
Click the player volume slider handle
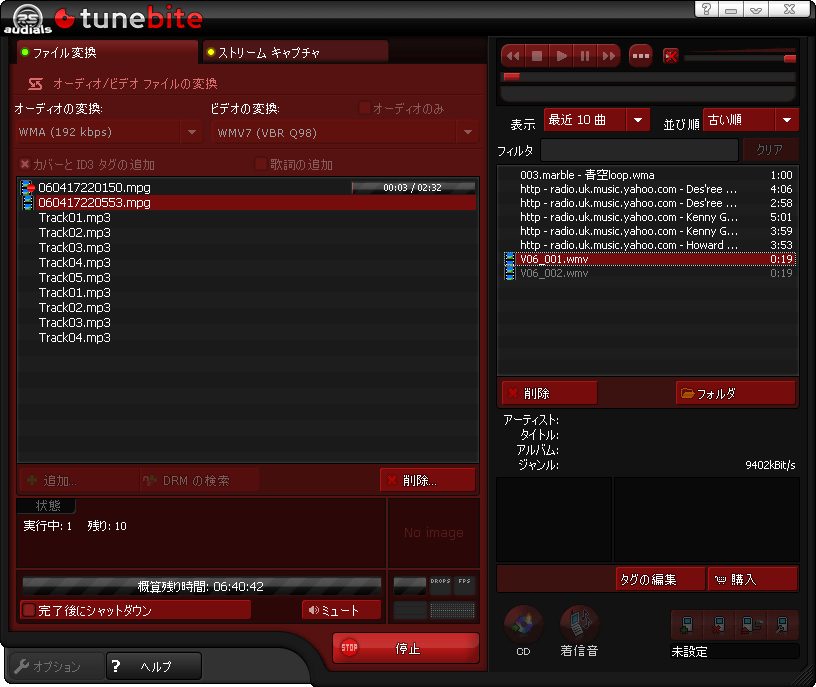click(x=789, y=58)
